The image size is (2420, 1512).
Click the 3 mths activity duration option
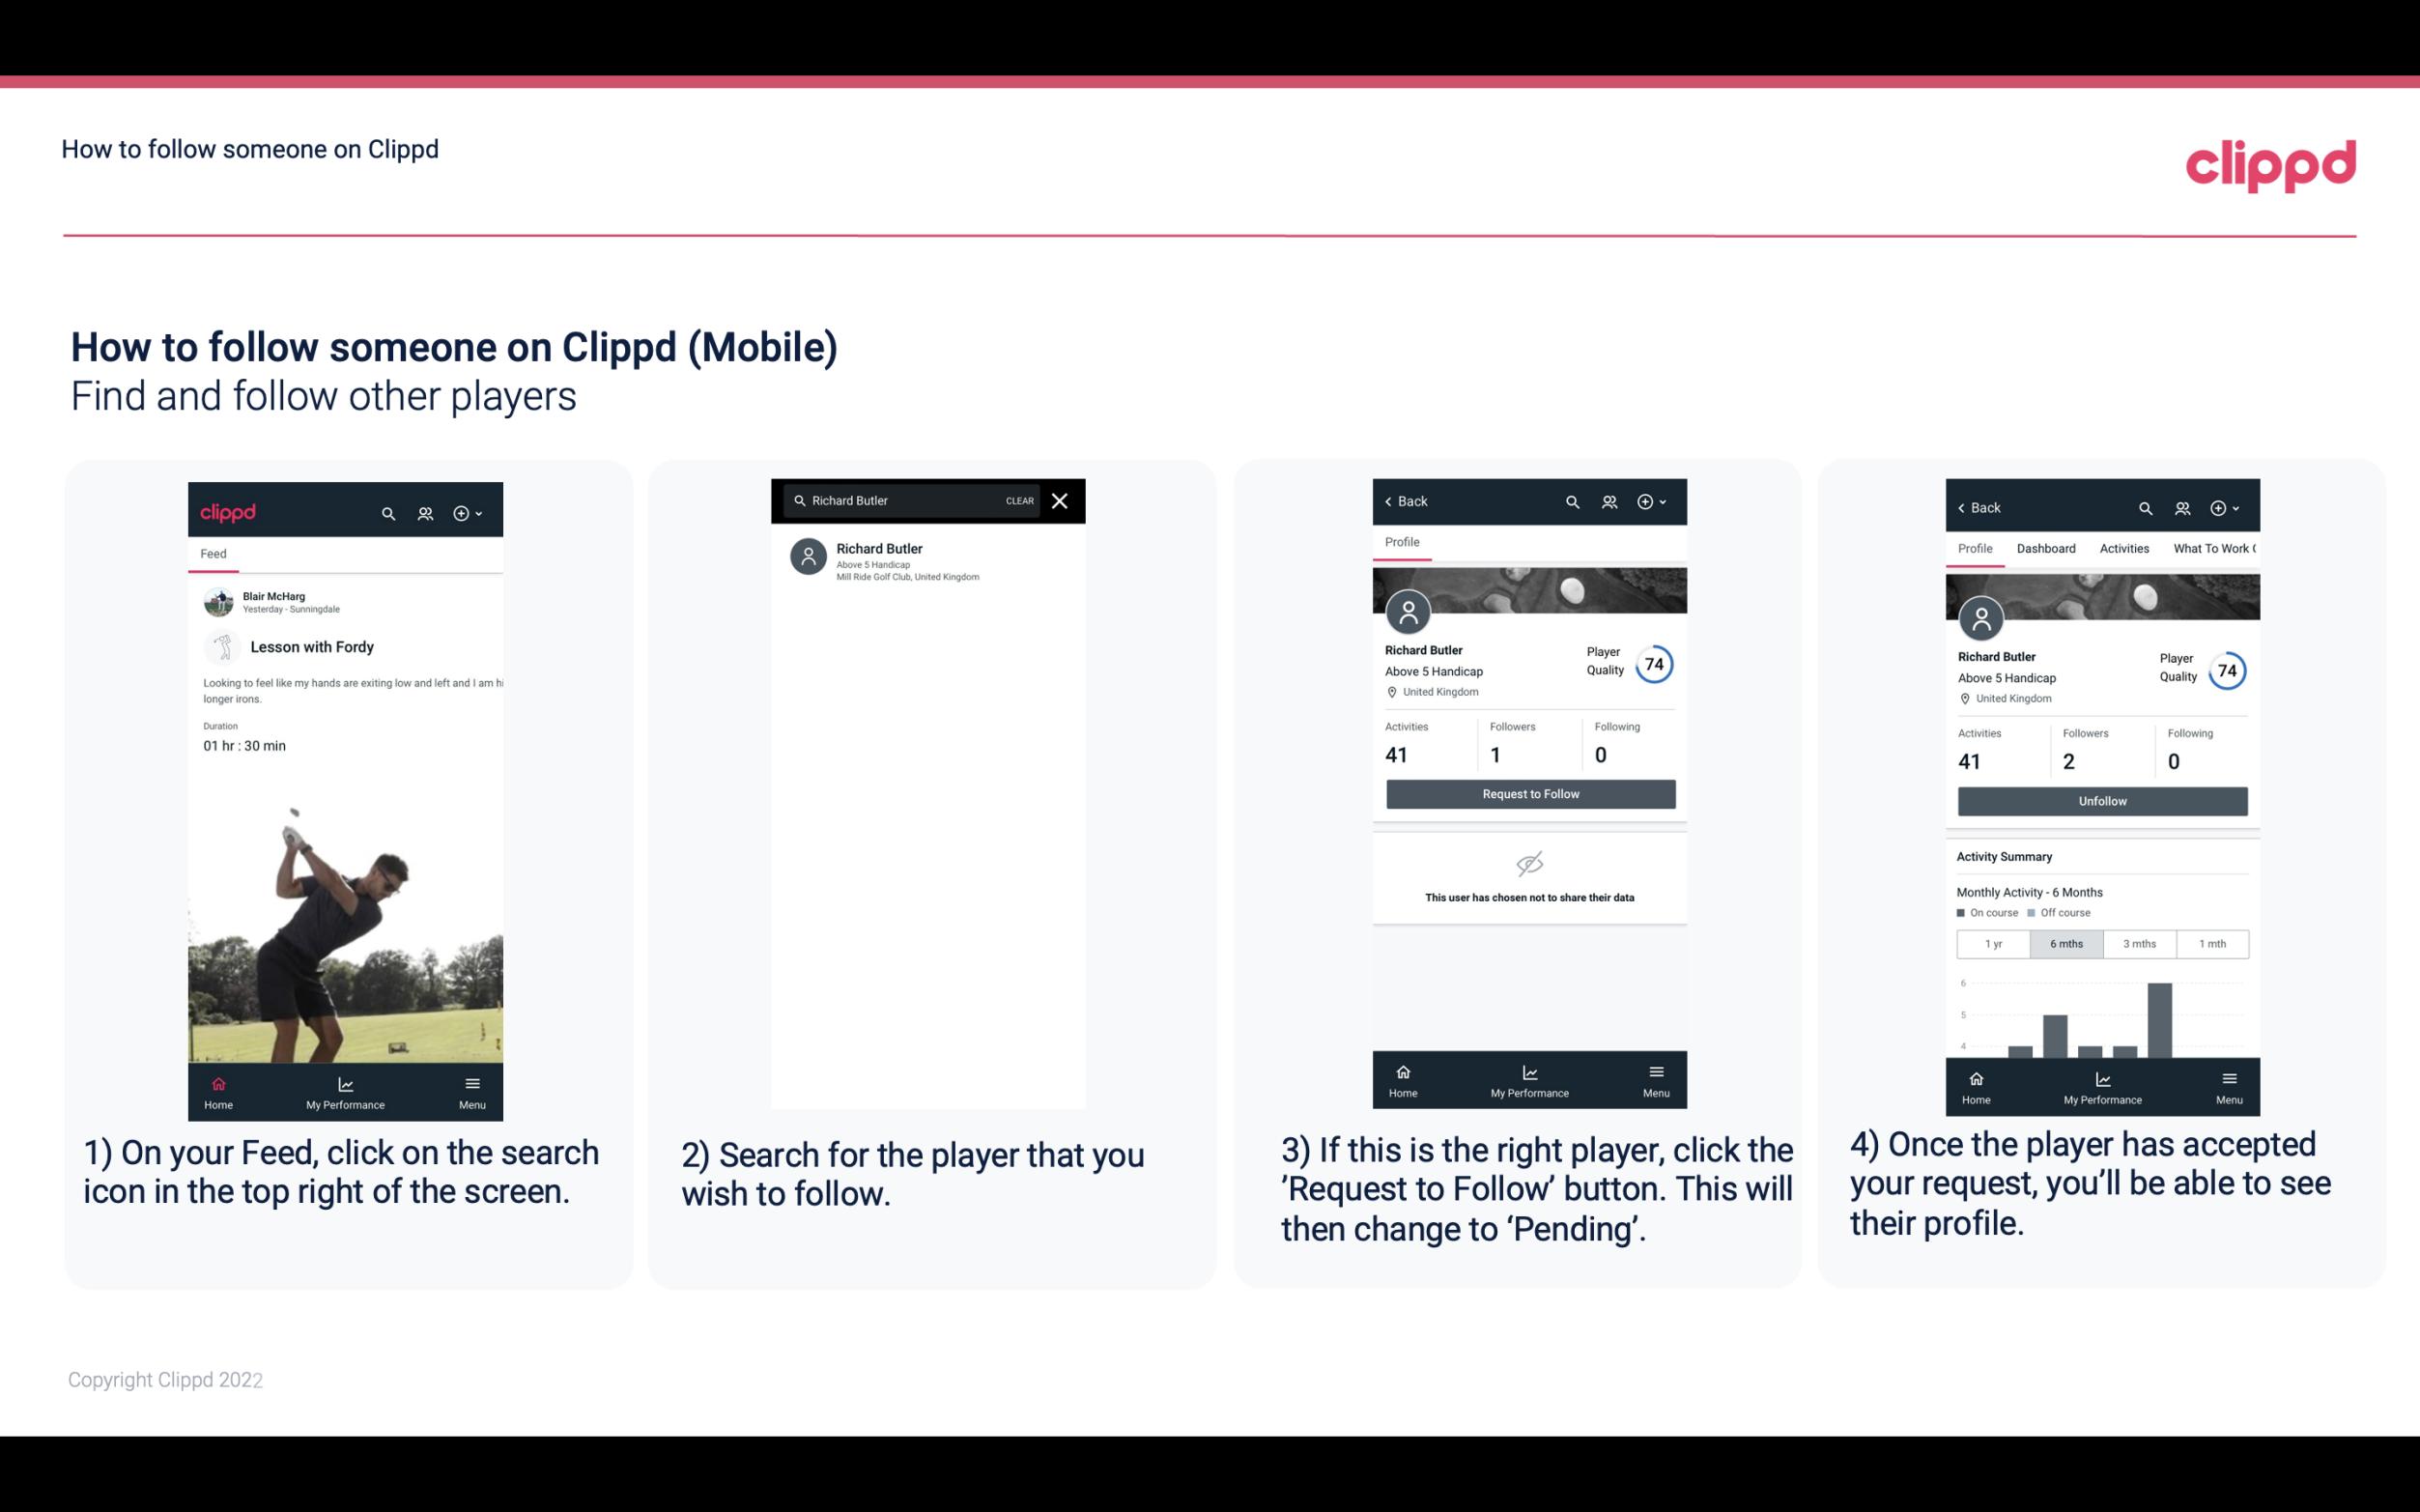click(x=2138, y=942)
